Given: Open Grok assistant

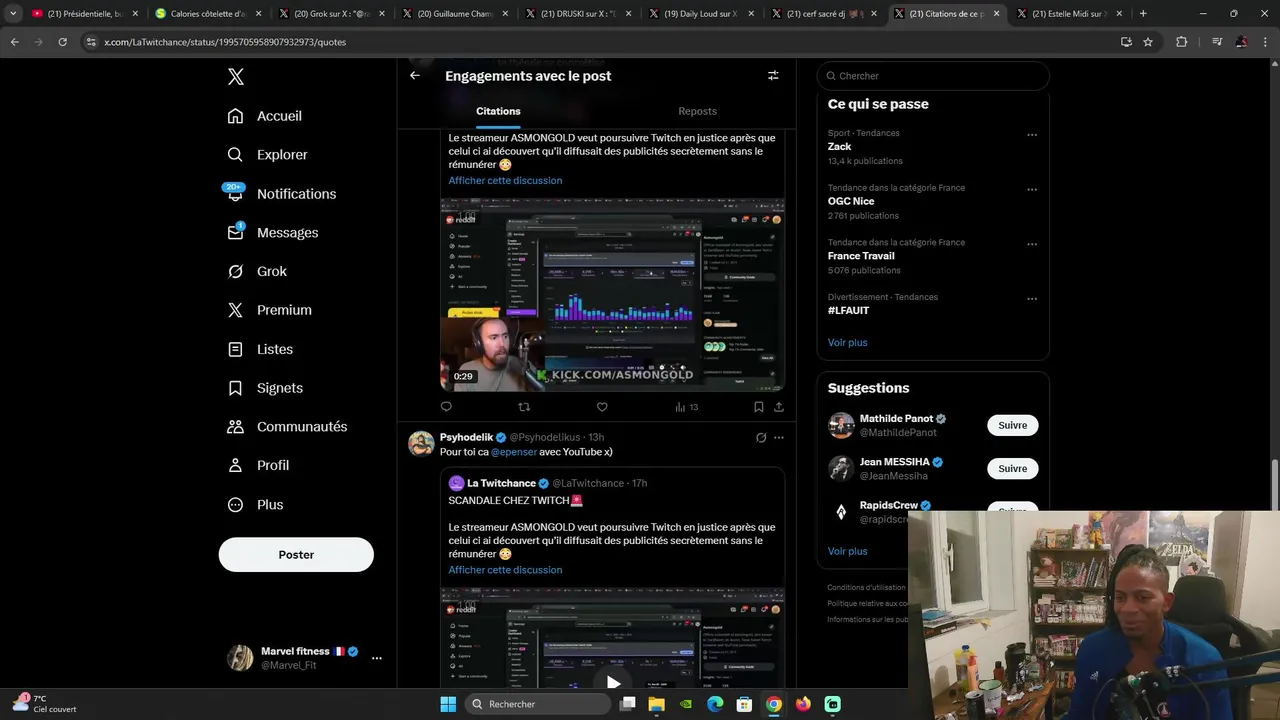Looking at the screenshot, I should 257,272.
